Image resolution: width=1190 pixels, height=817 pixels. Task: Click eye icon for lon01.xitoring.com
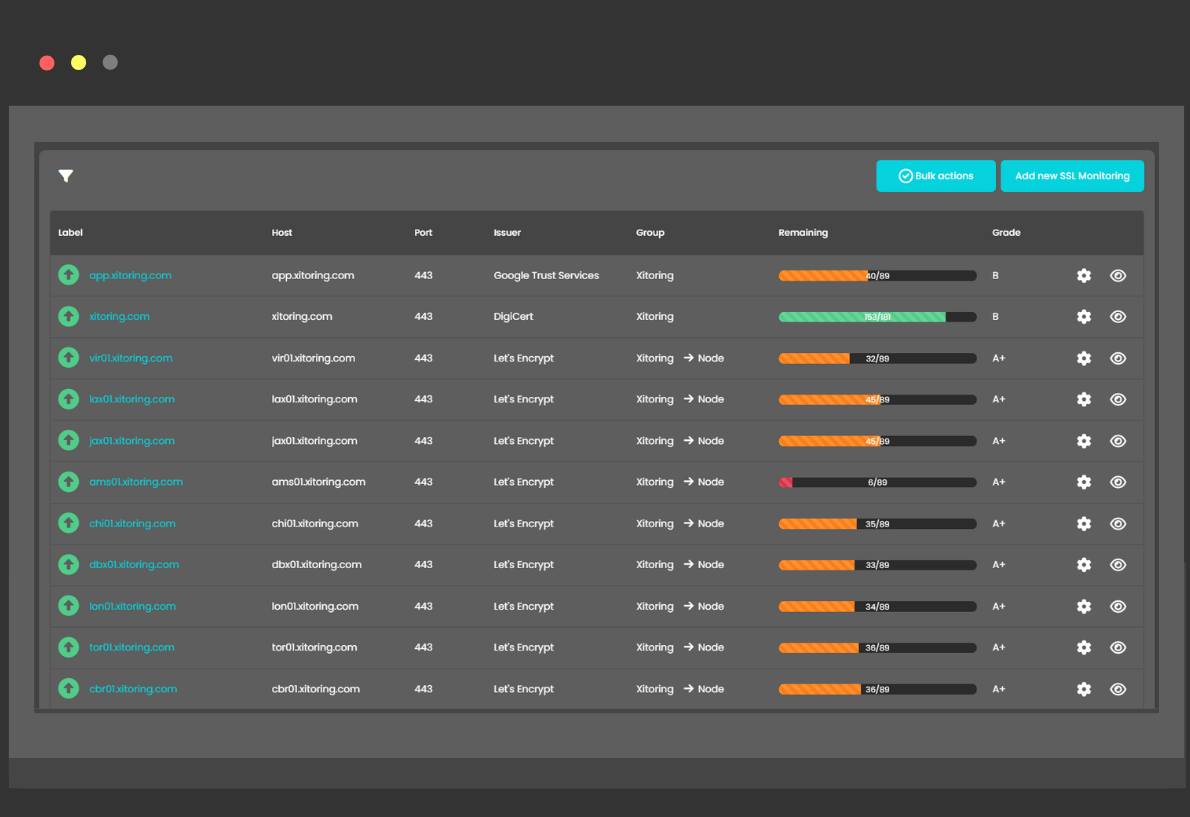click(x=1118, y=606)
